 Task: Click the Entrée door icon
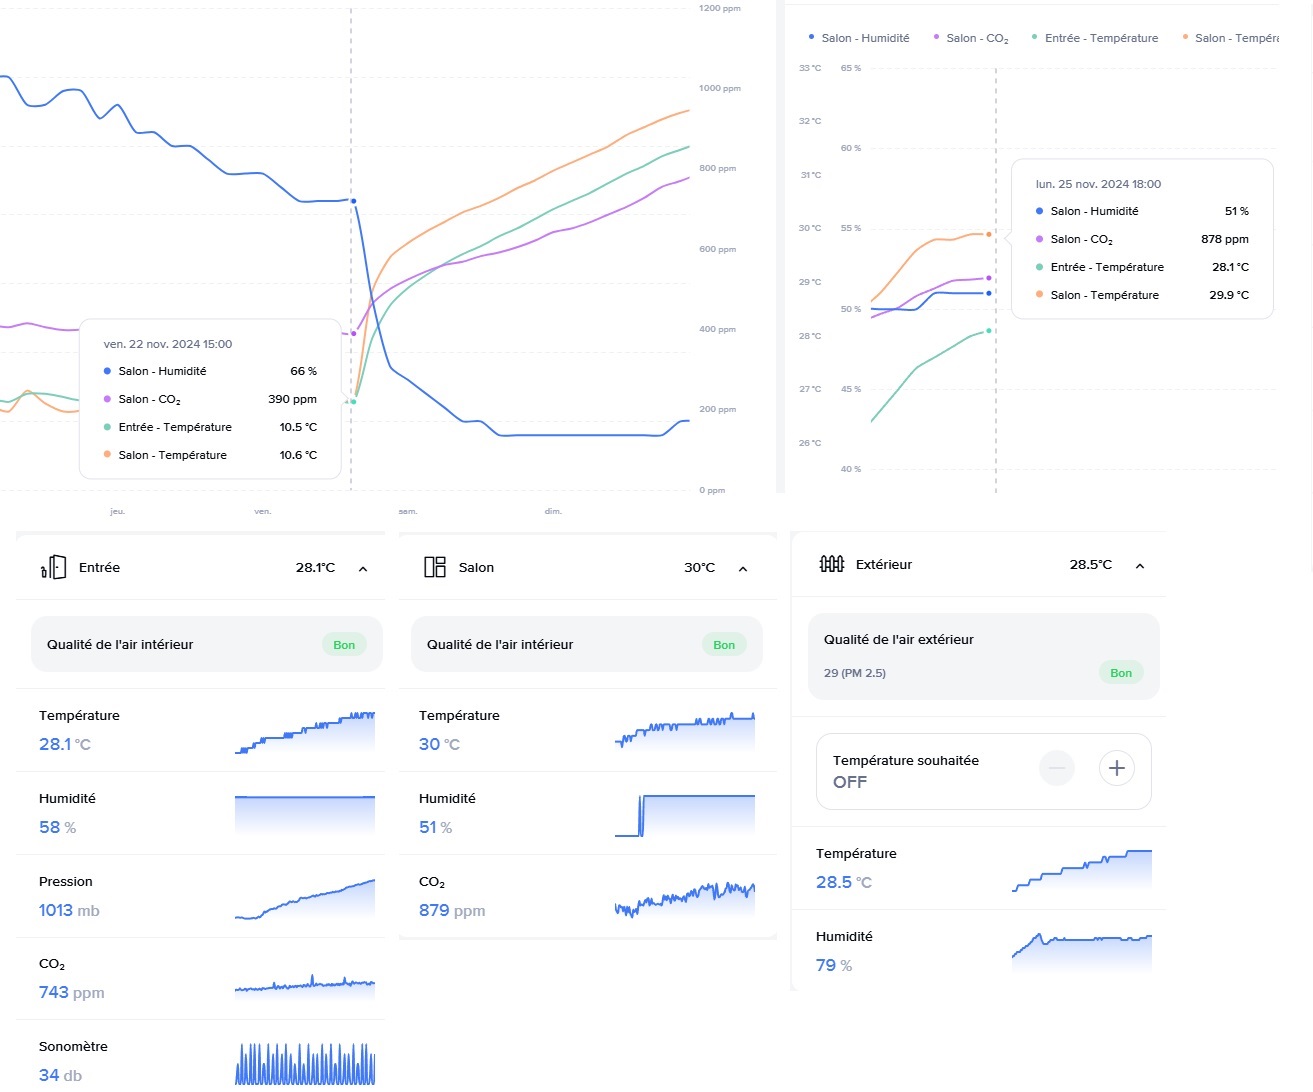(53, 568)
